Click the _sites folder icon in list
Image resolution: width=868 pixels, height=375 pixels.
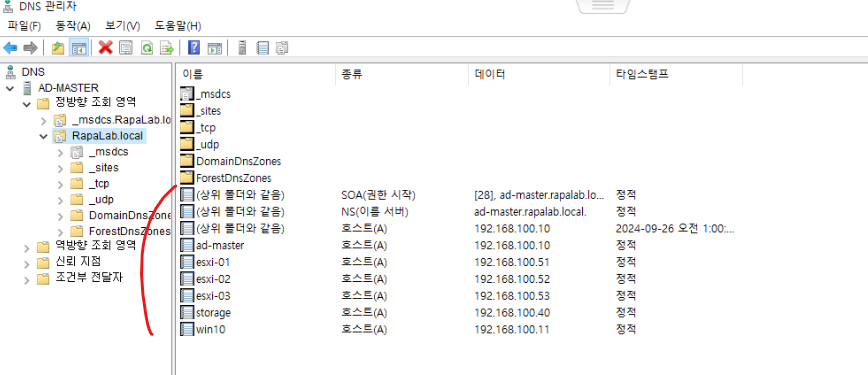pyautogui.click(x=188, y=111)
